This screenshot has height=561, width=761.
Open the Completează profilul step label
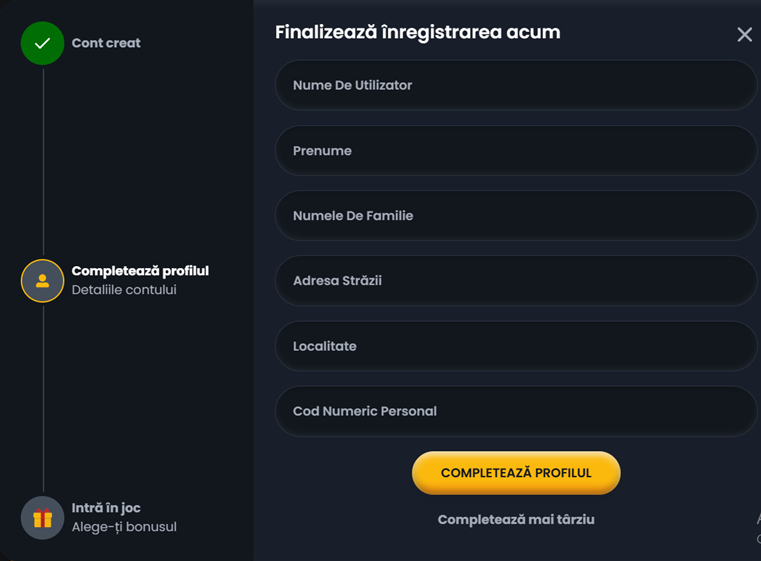pos(140,271)
